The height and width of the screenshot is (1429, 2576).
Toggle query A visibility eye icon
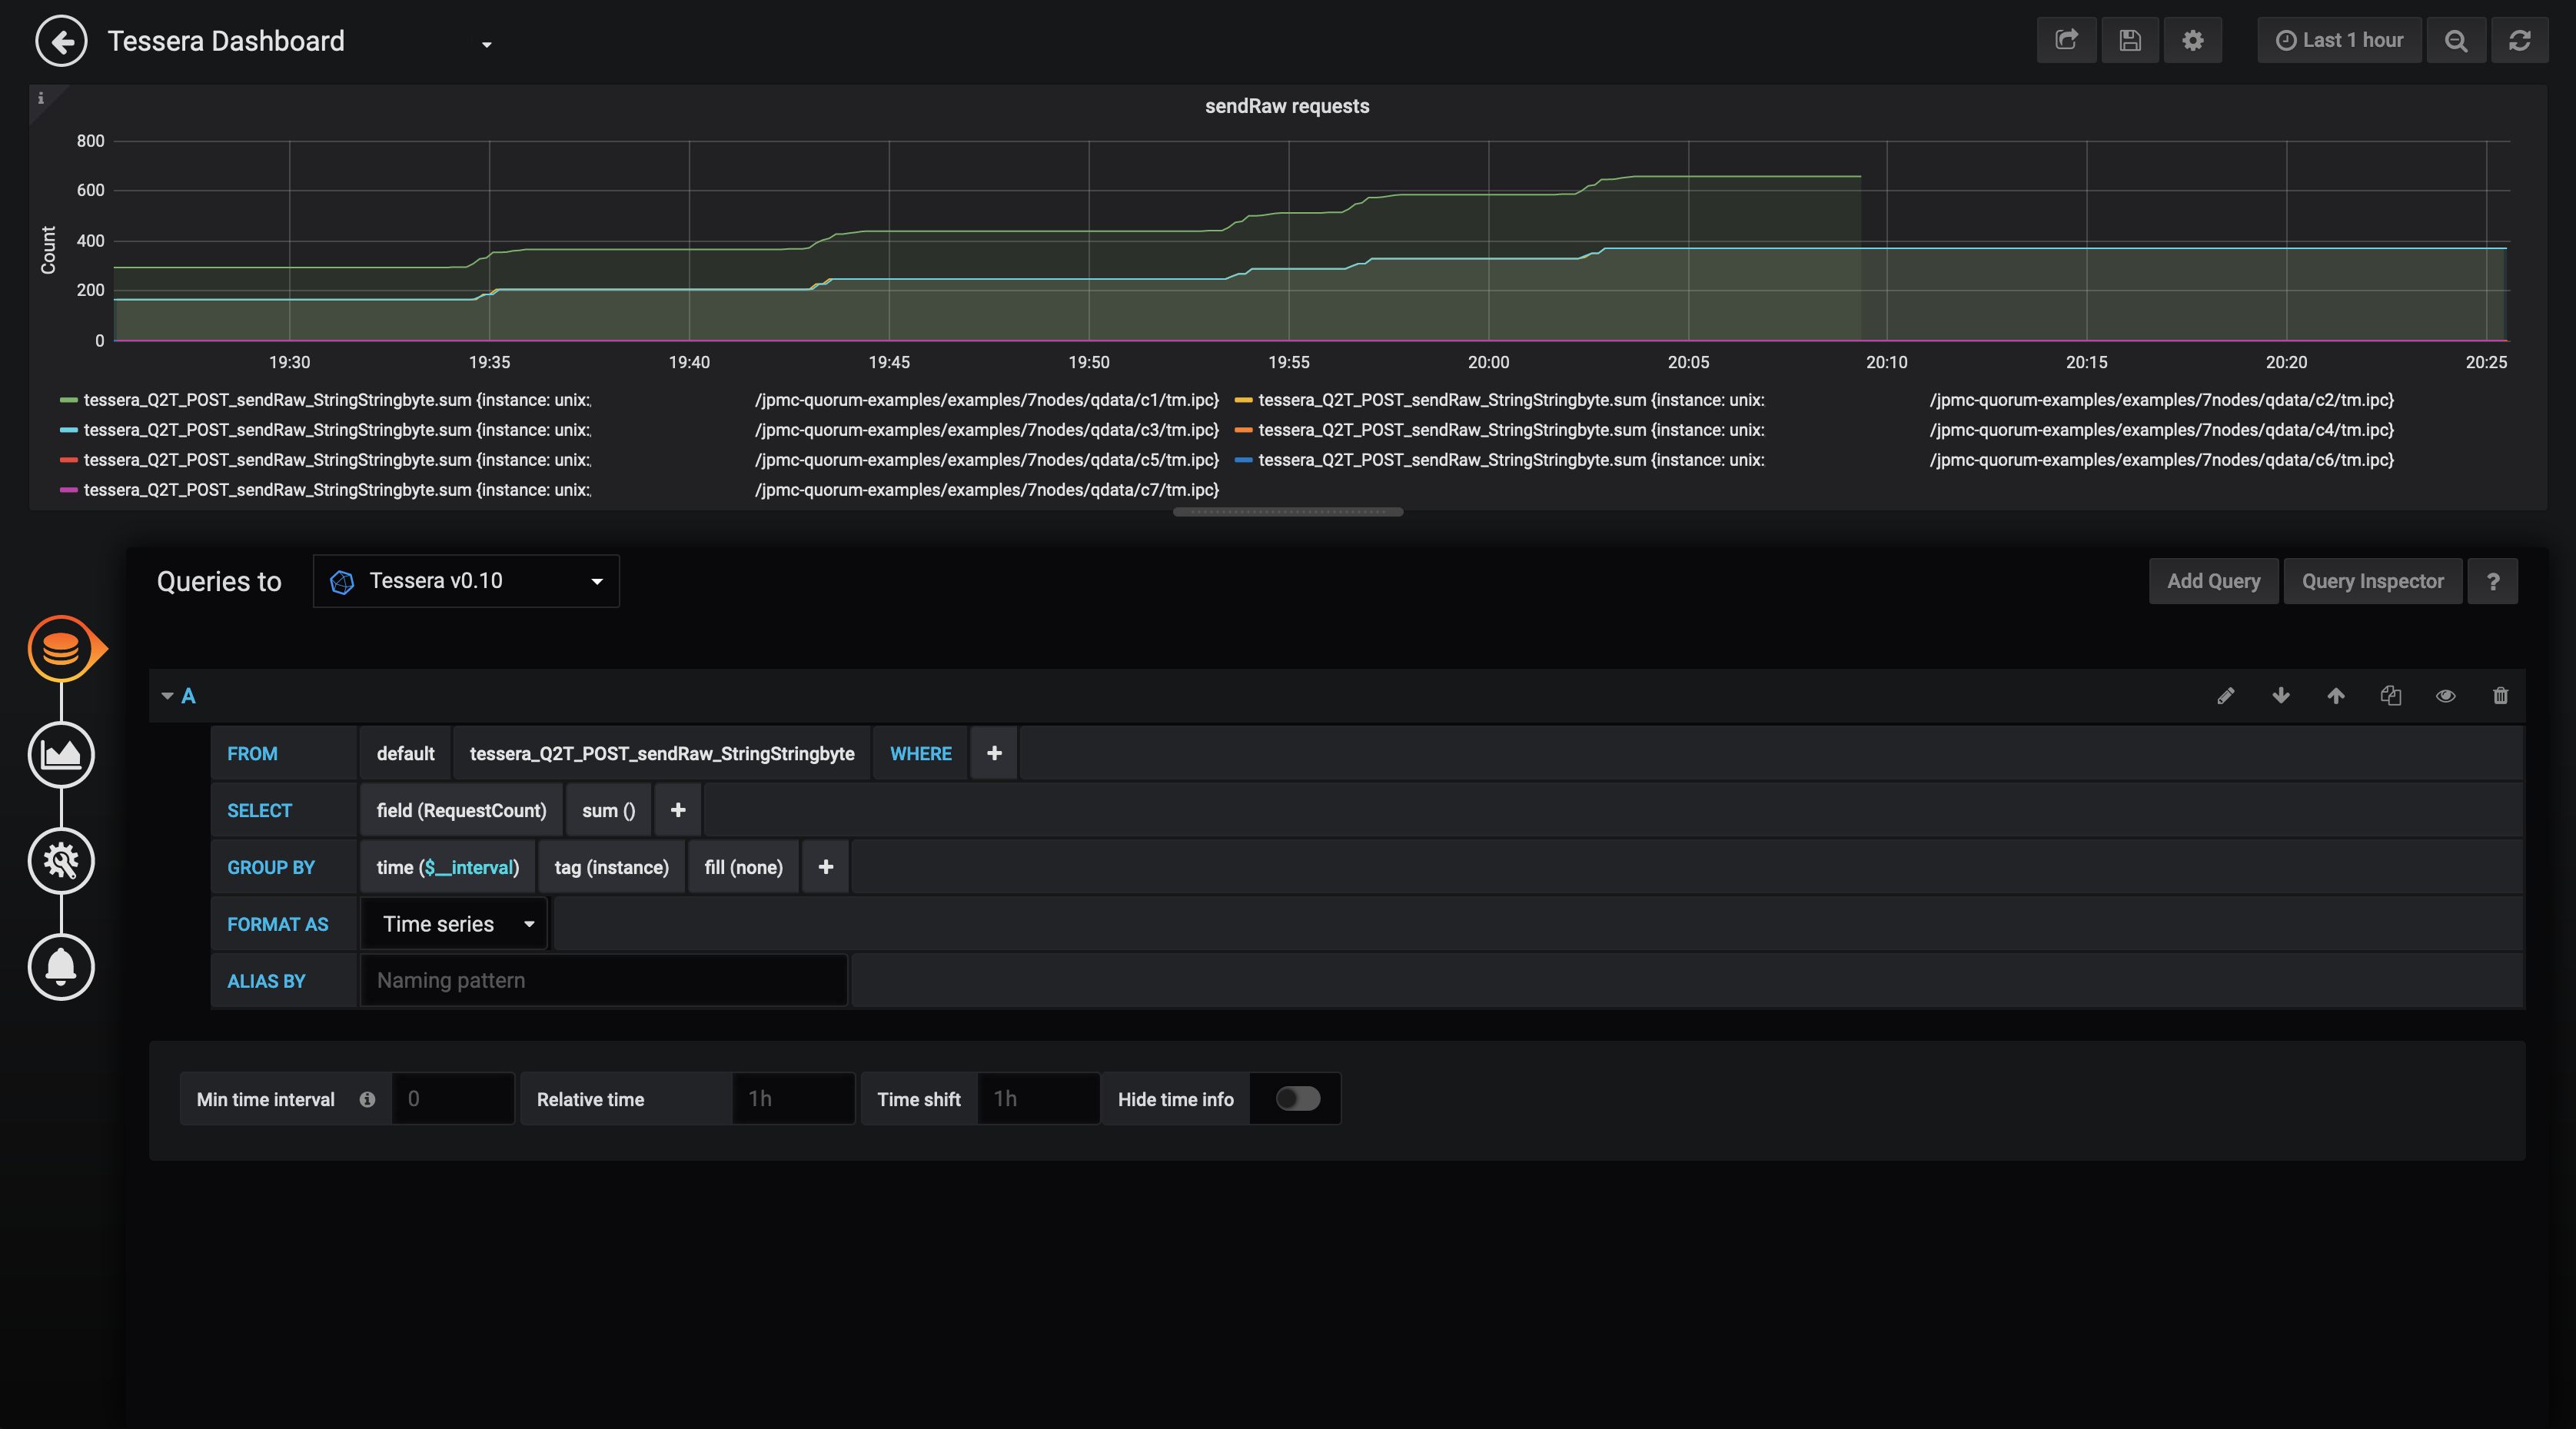pyautogui.click(x=2445, y=696)
